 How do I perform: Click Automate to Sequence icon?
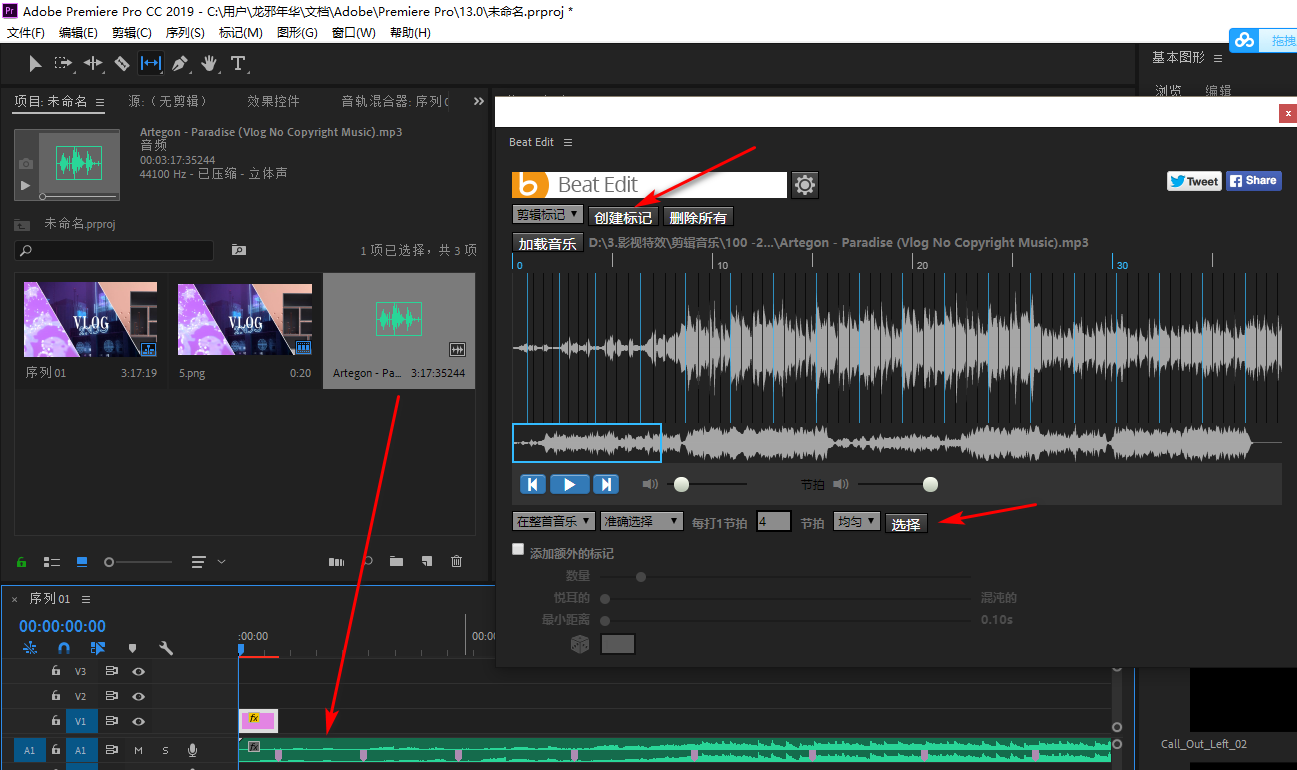336,562
